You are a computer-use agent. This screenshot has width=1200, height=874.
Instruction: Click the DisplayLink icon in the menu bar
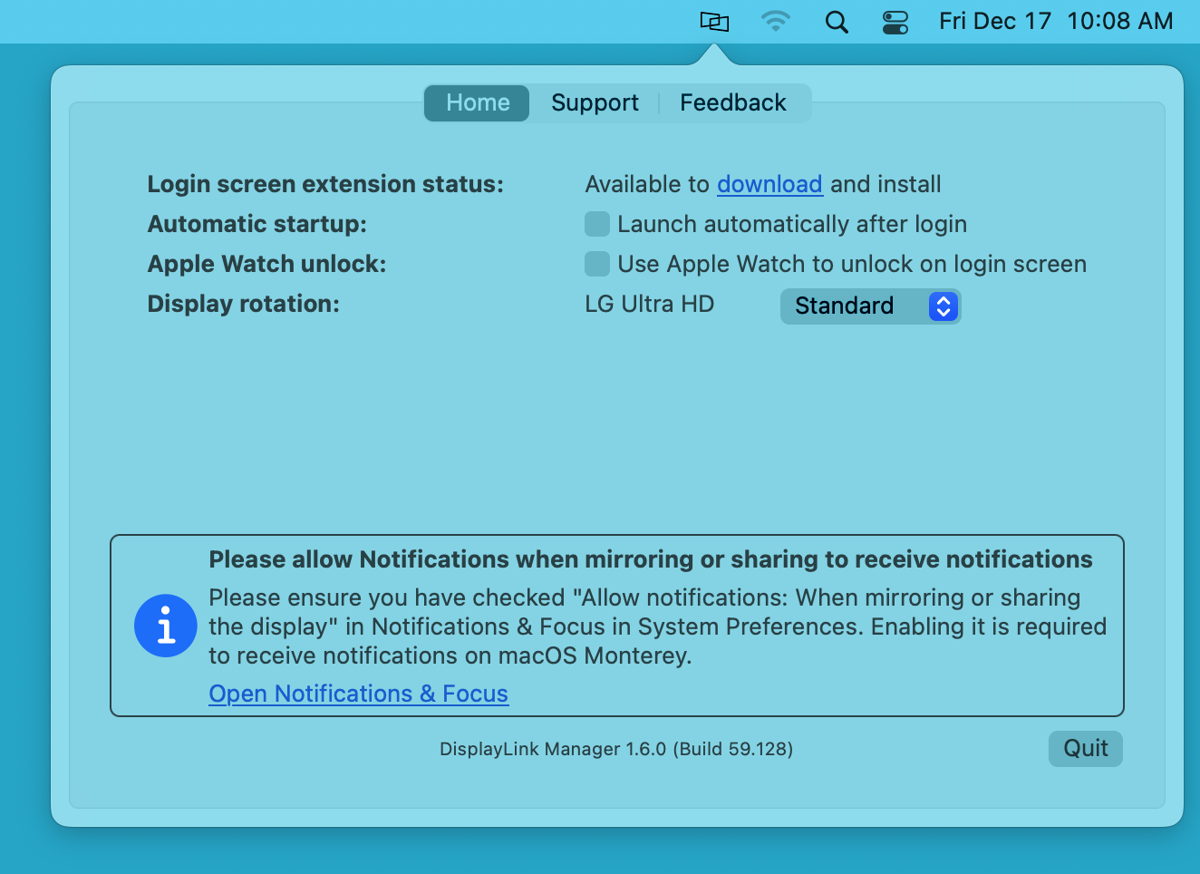[x=714, y=21]
